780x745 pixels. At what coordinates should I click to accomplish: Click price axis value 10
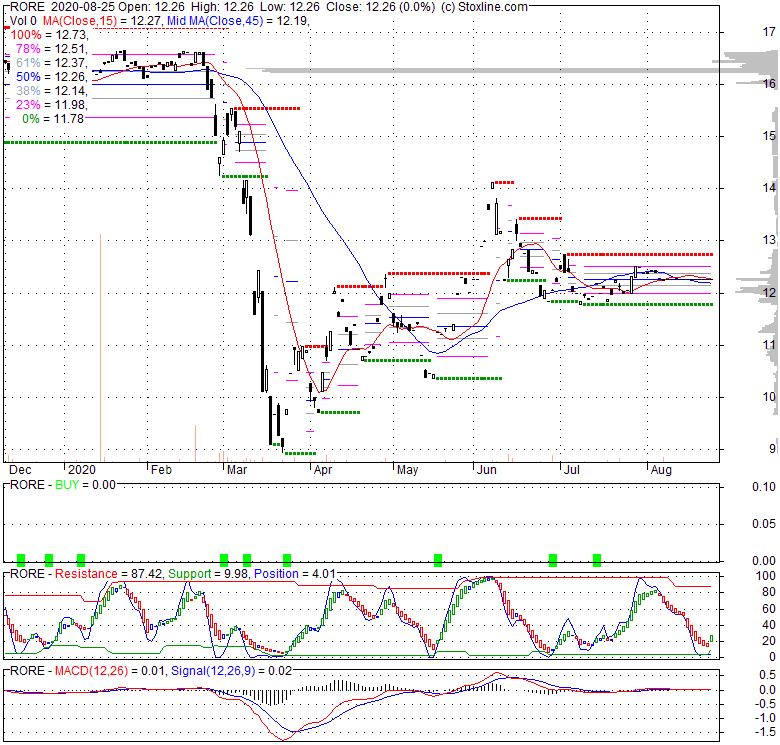pos(769,396)
